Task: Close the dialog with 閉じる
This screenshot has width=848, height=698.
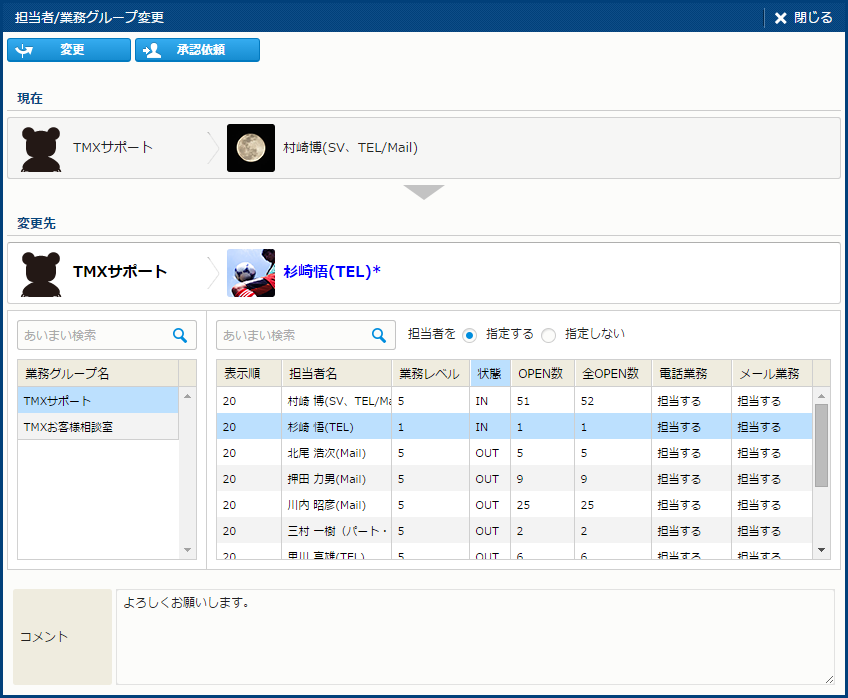Action: [x=802, y=17]
